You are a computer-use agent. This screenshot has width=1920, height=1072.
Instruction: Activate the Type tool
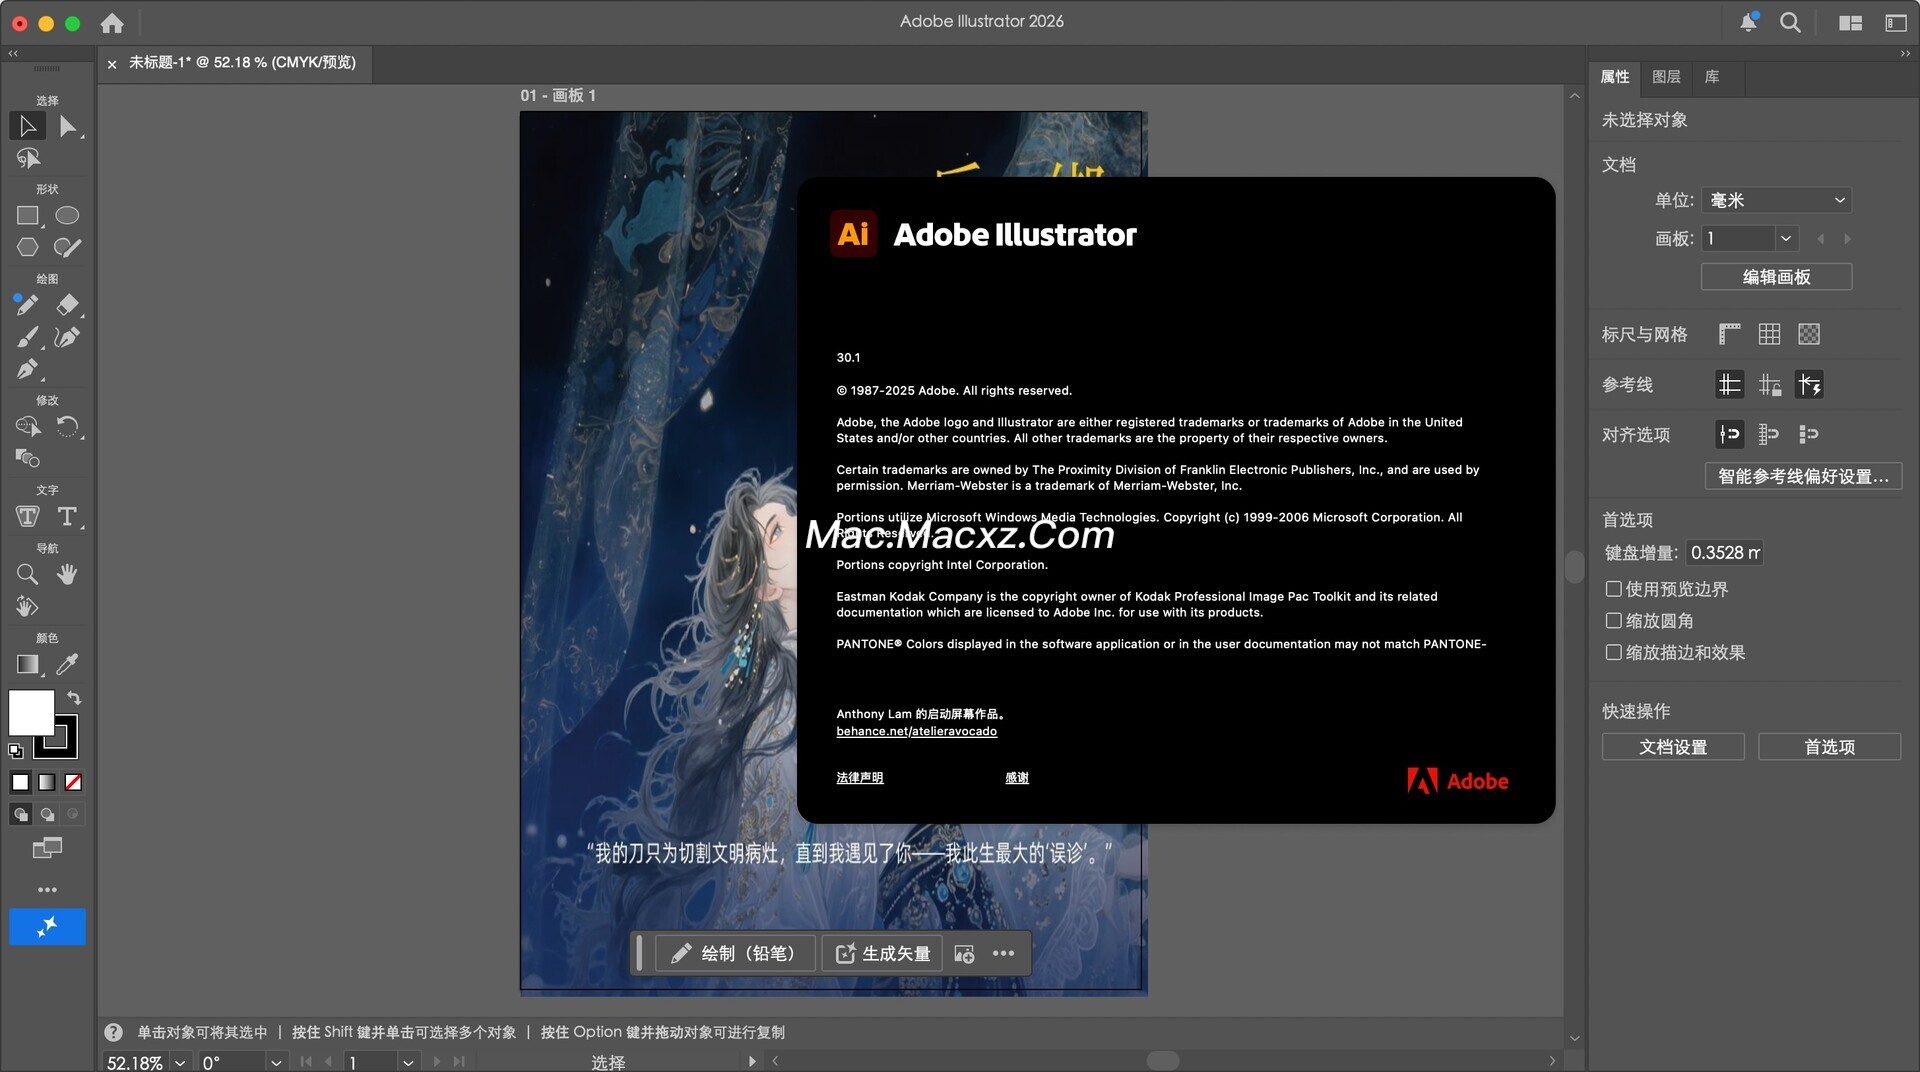(x=67, y=516)
